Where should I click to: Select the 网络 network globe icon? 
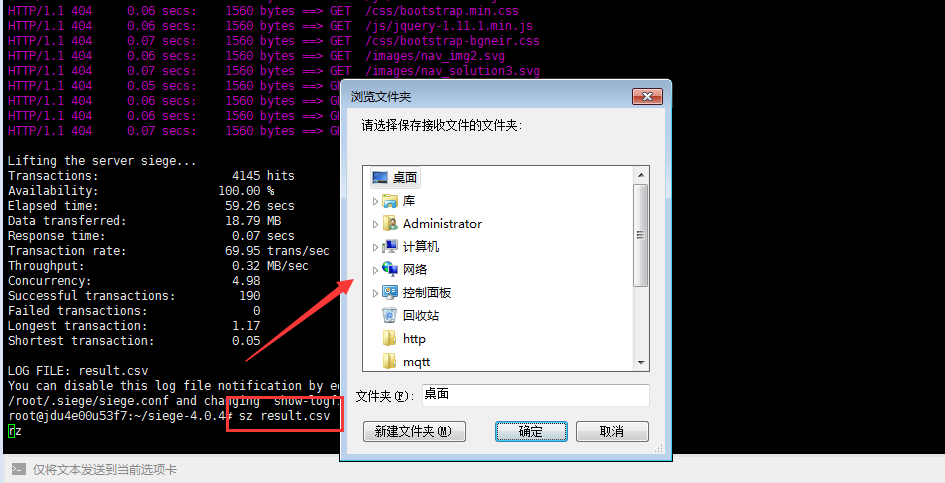(x=390, y=270)
